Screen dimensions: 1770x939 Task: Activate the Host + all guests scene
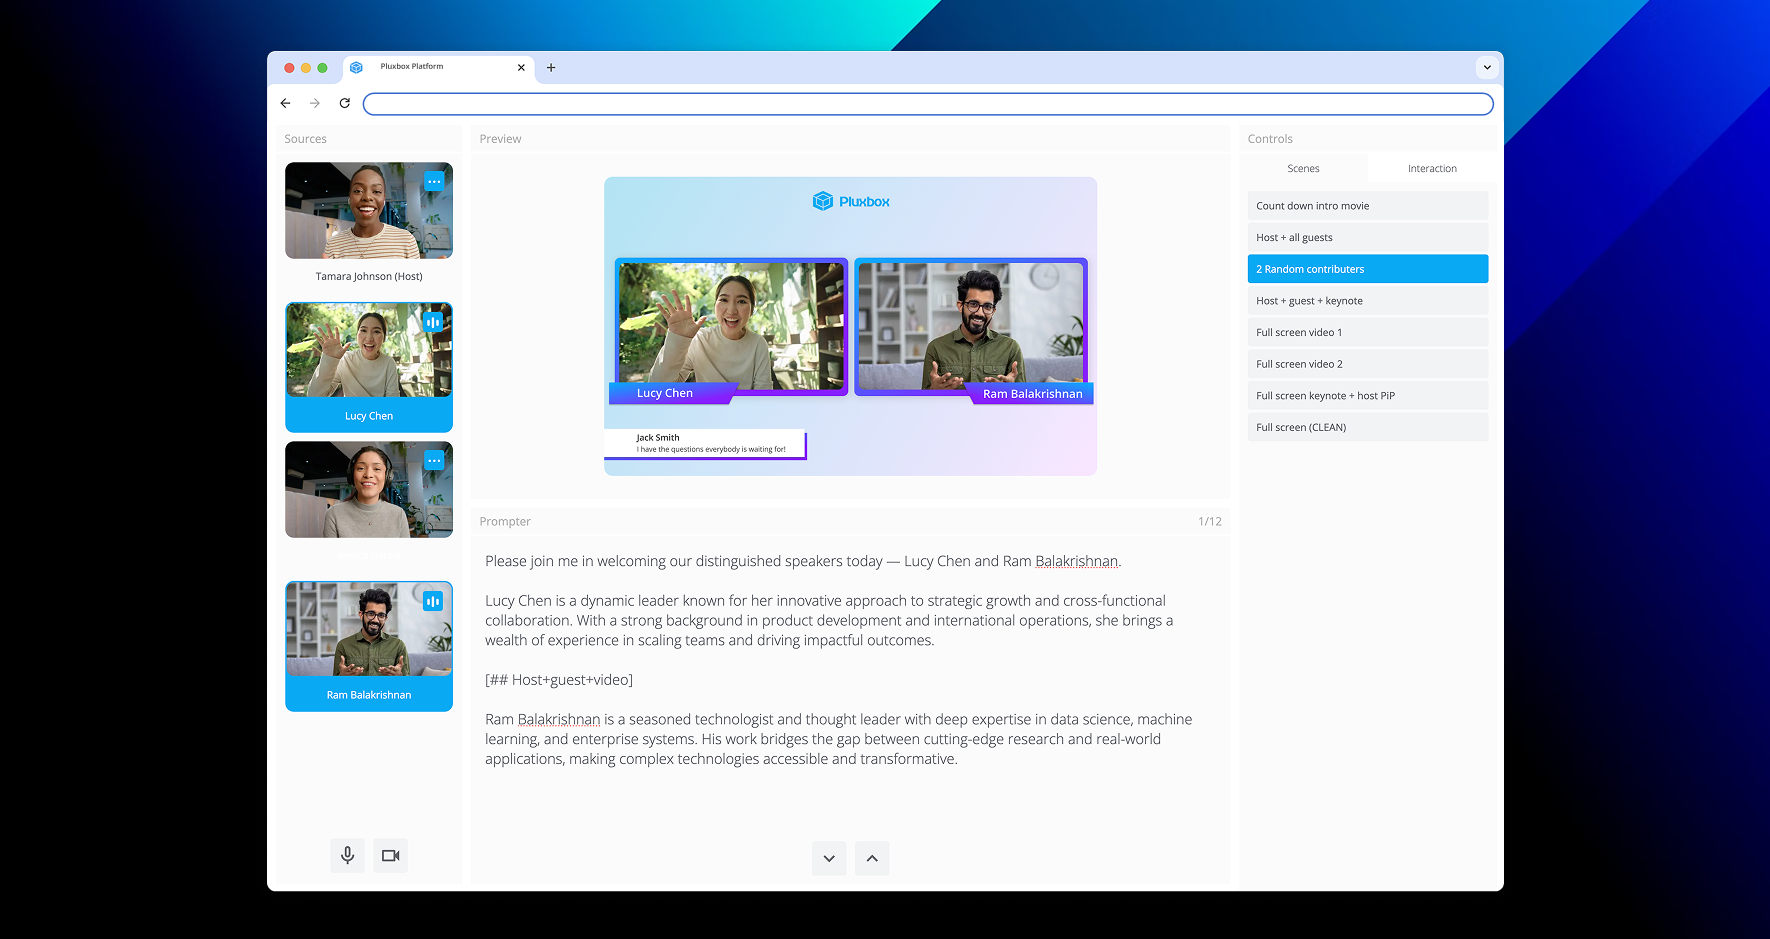1367,238
